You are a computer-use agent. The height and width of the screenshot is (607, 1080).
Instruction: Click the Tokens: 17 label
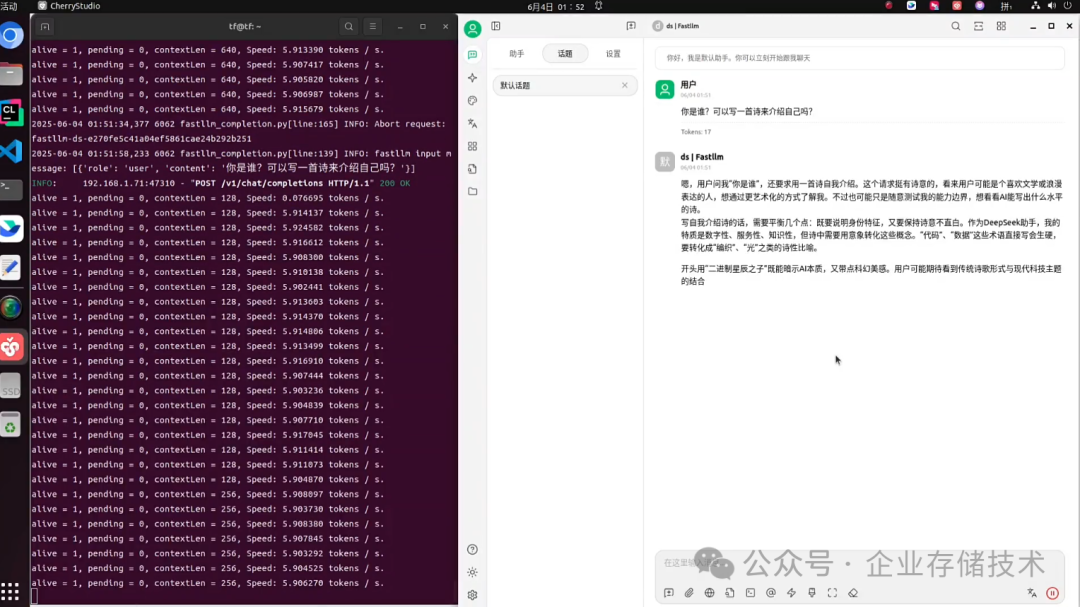point(696,132)
